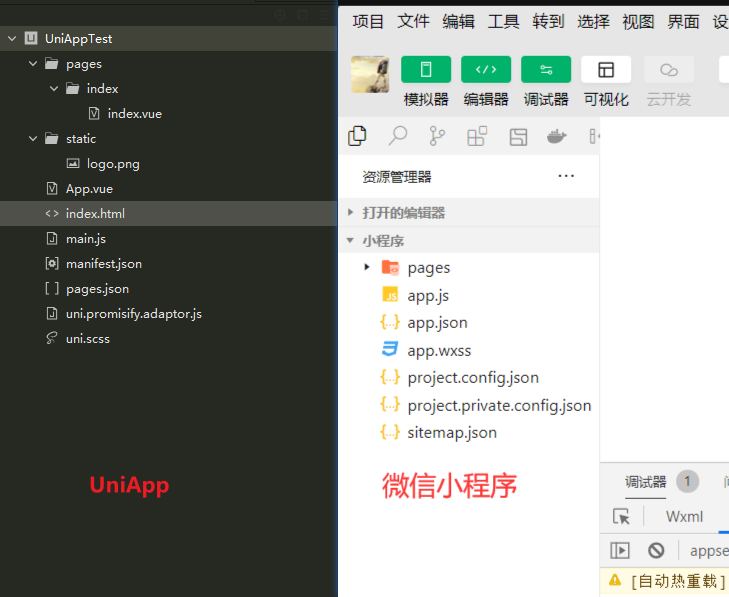Click the warning triangle icon in console

click(615, 580)
